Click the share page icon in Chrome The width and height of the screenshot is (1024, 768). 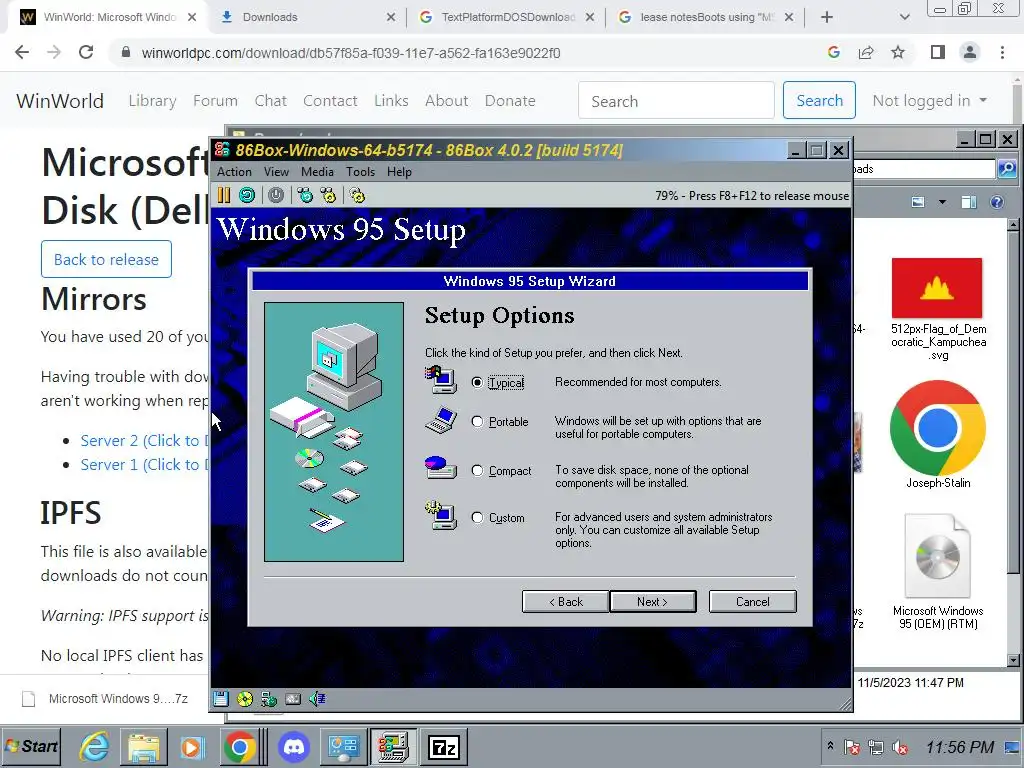tap(866, 53)
